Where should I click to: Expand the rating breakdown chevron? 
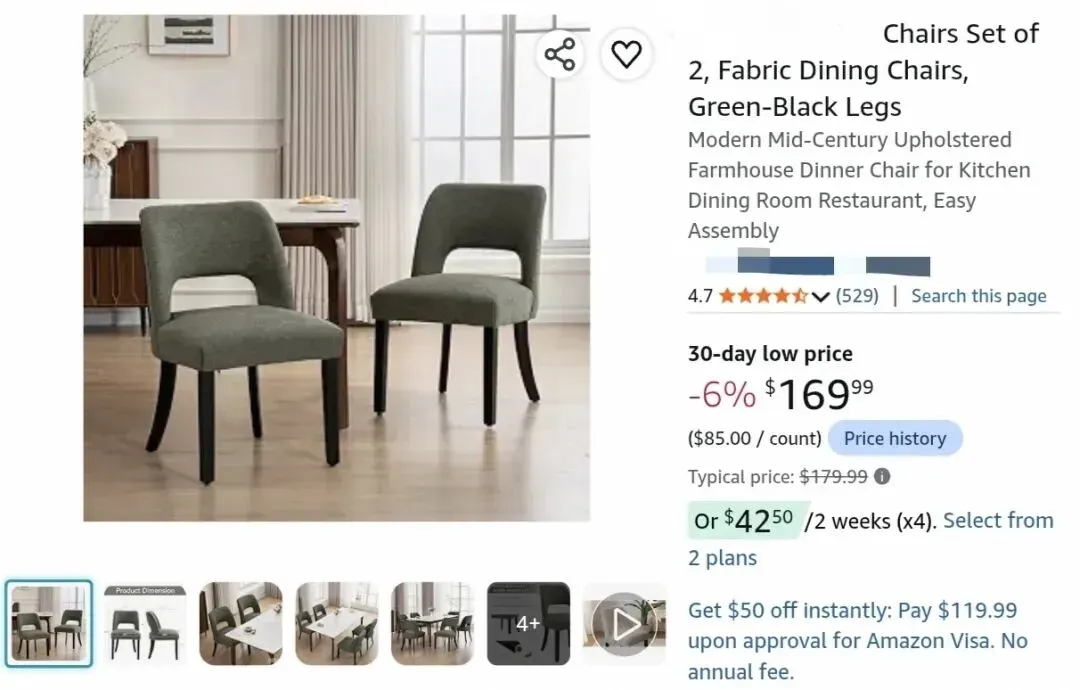click(x=820, y=297)
